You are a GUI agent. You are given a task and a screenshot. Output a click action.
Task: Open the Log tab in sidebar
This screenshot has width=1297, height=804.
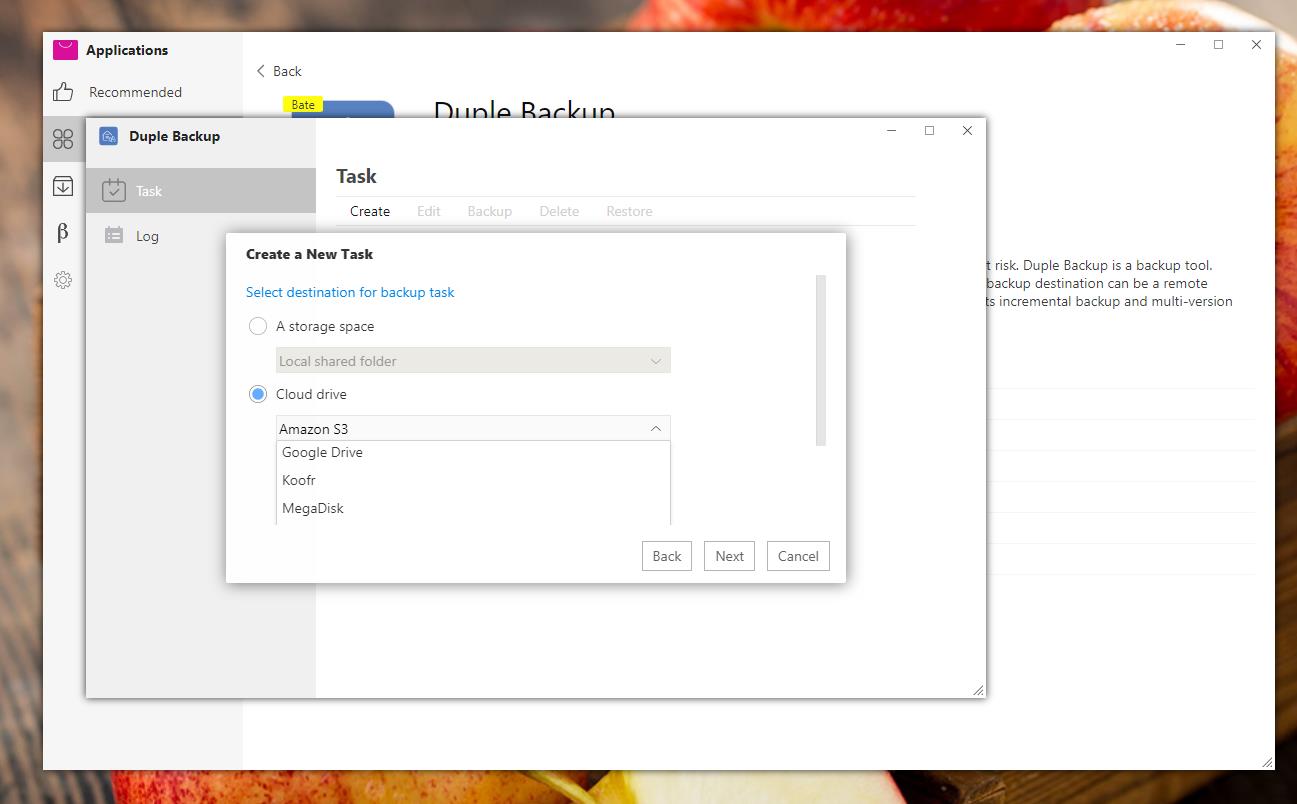click(147, 236)
